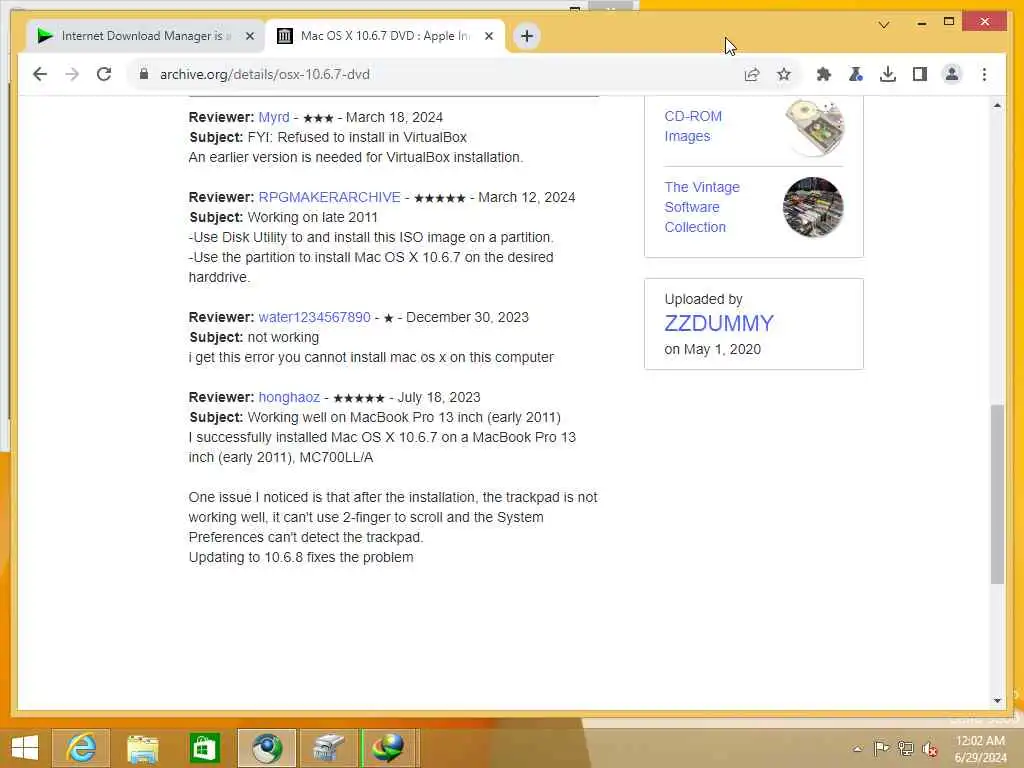
Task: Open the Windows Store taskbar icon
Action: 204,748
